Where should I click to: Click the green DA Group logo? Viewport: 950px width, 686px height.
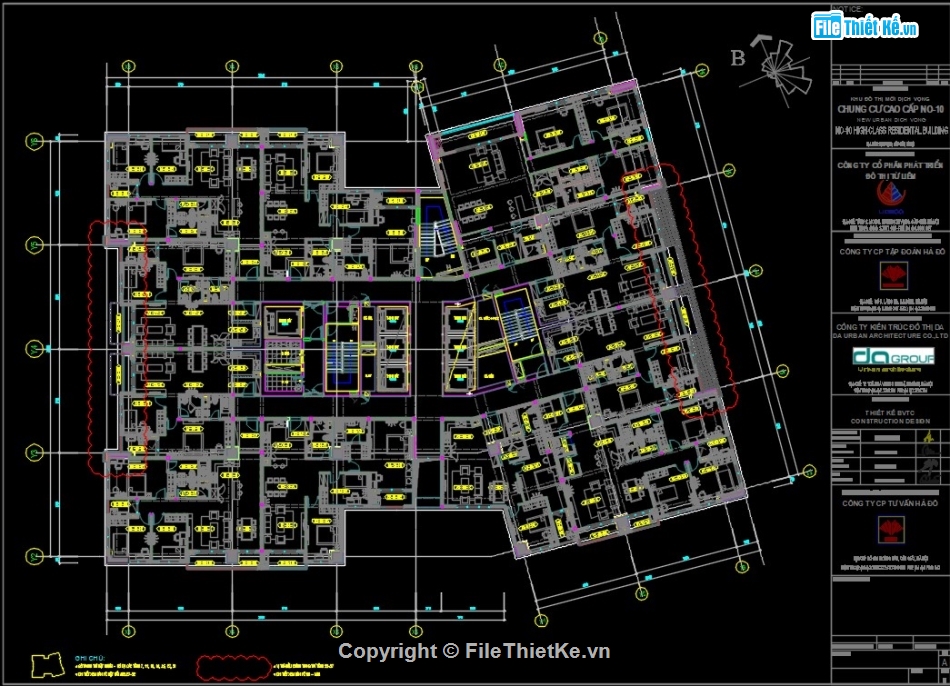point(892,358)
